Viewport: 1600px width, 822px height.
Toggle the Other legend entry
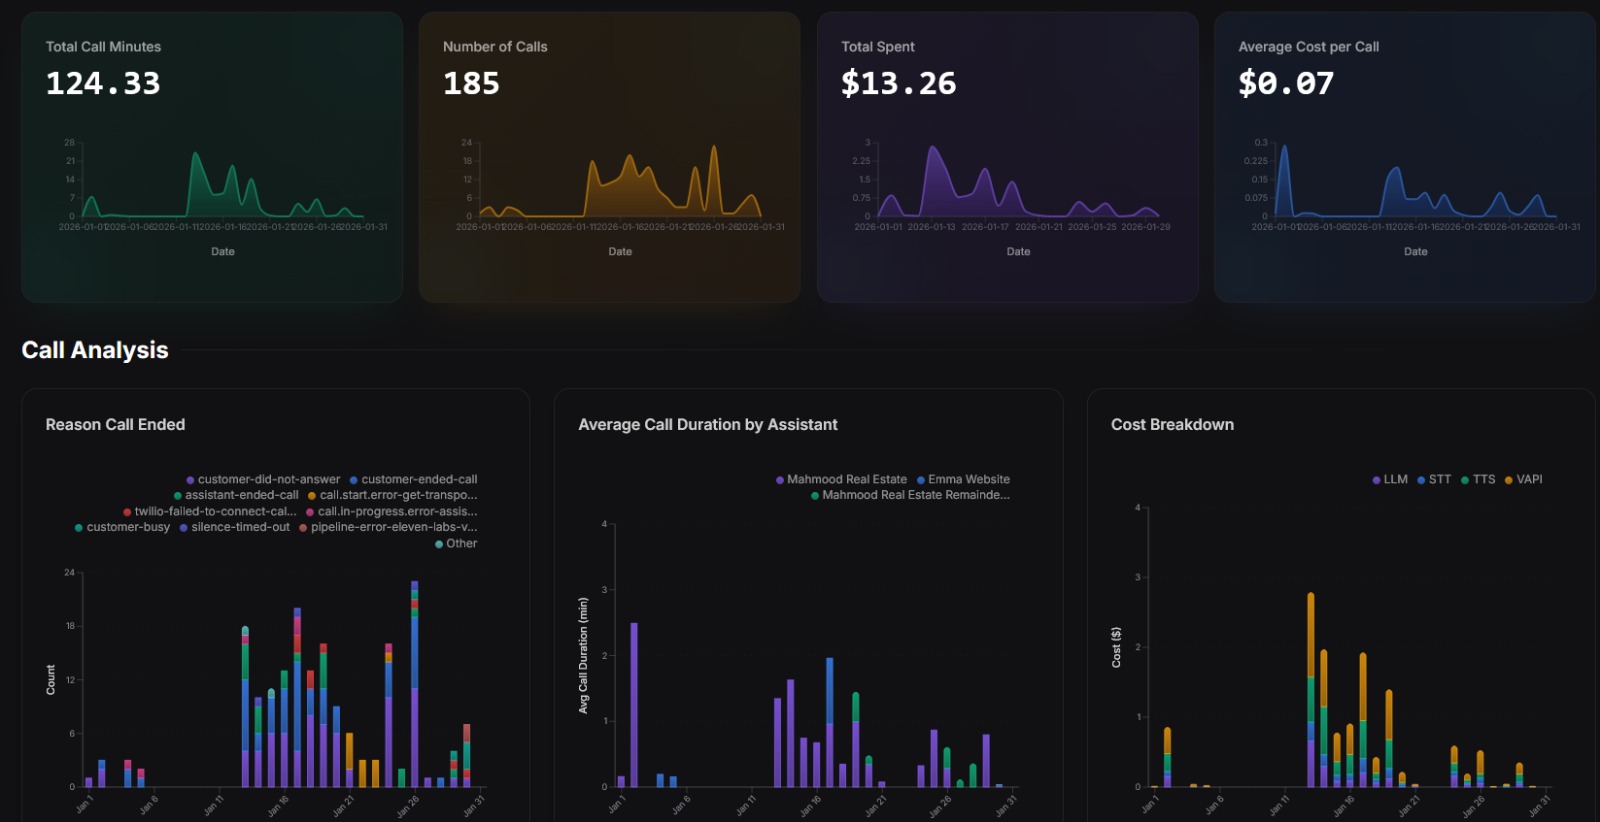point(456,543)
